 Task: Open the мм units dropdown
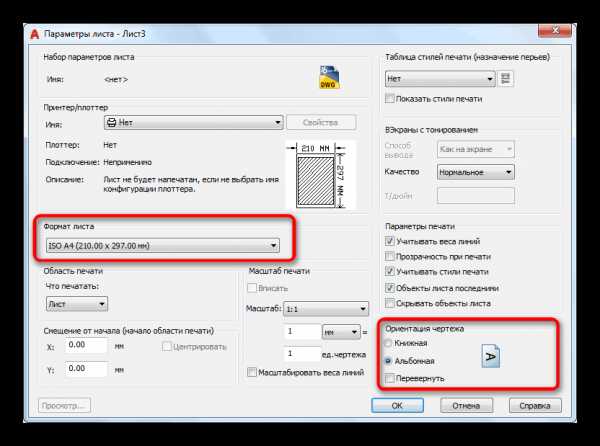[x=341, y=332]
